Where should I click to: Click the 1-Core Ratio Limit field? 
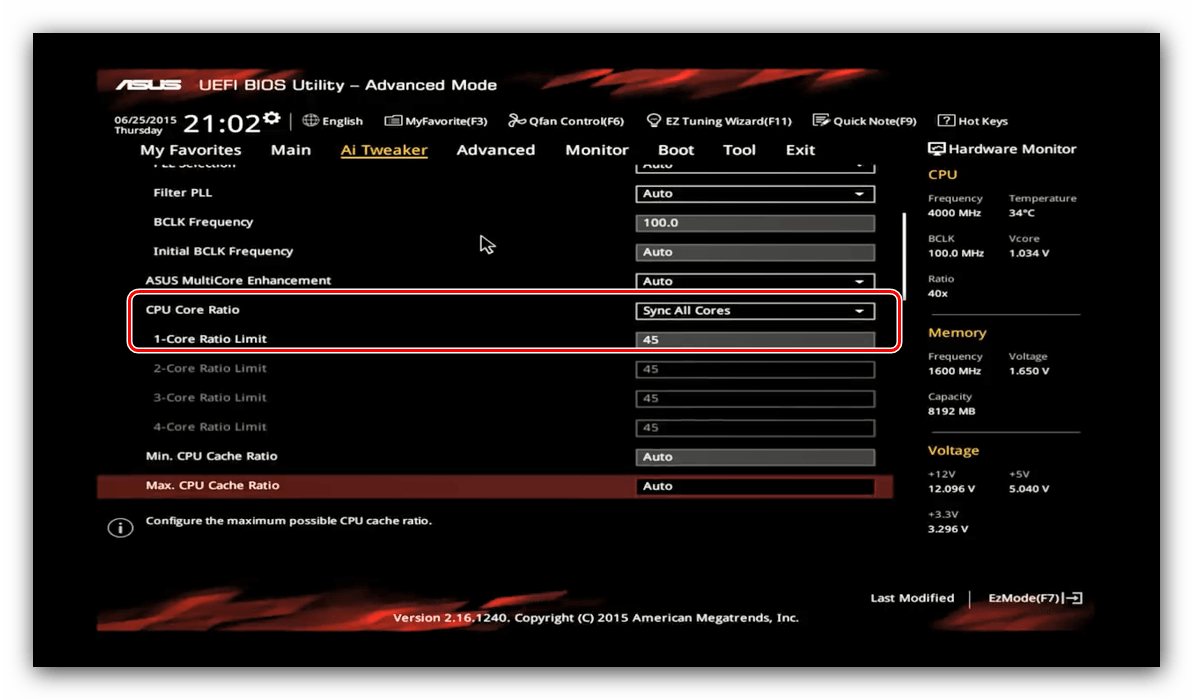coord(755,339)
